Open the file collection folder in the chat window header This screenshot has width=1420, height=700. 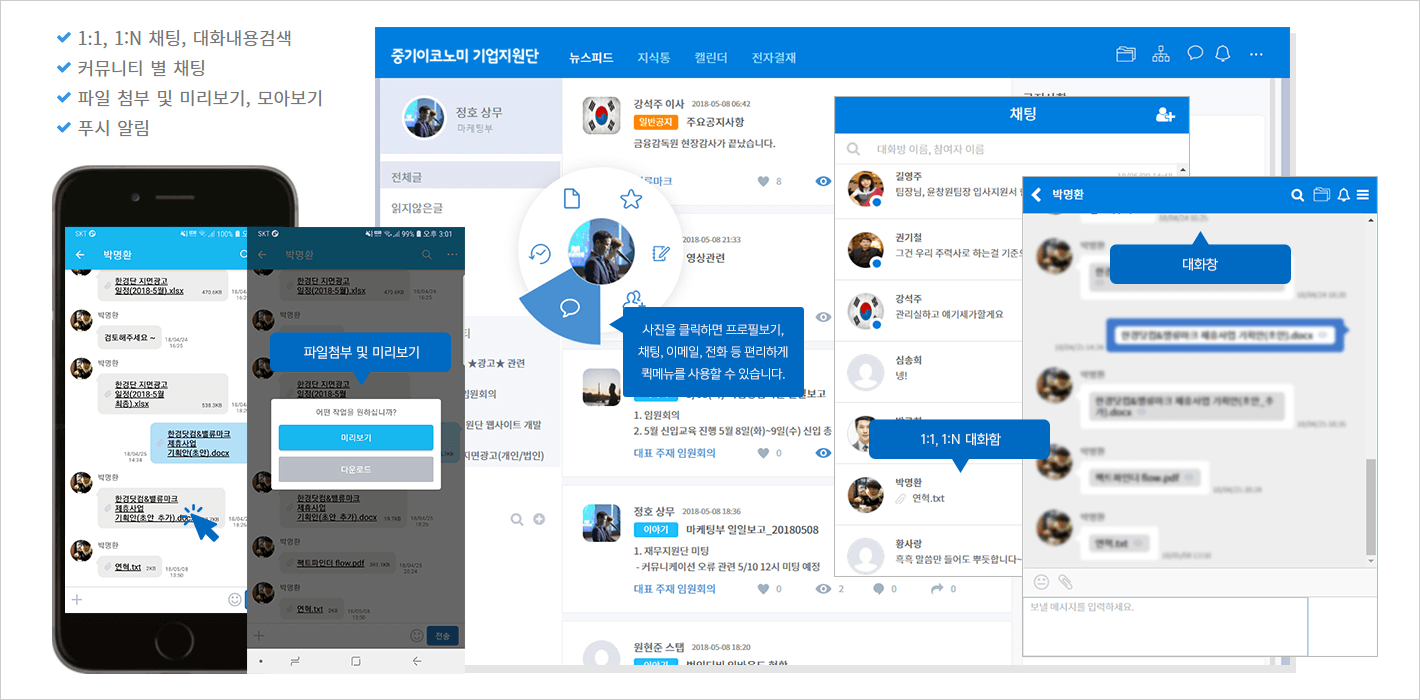click(x=1321, y=195)
